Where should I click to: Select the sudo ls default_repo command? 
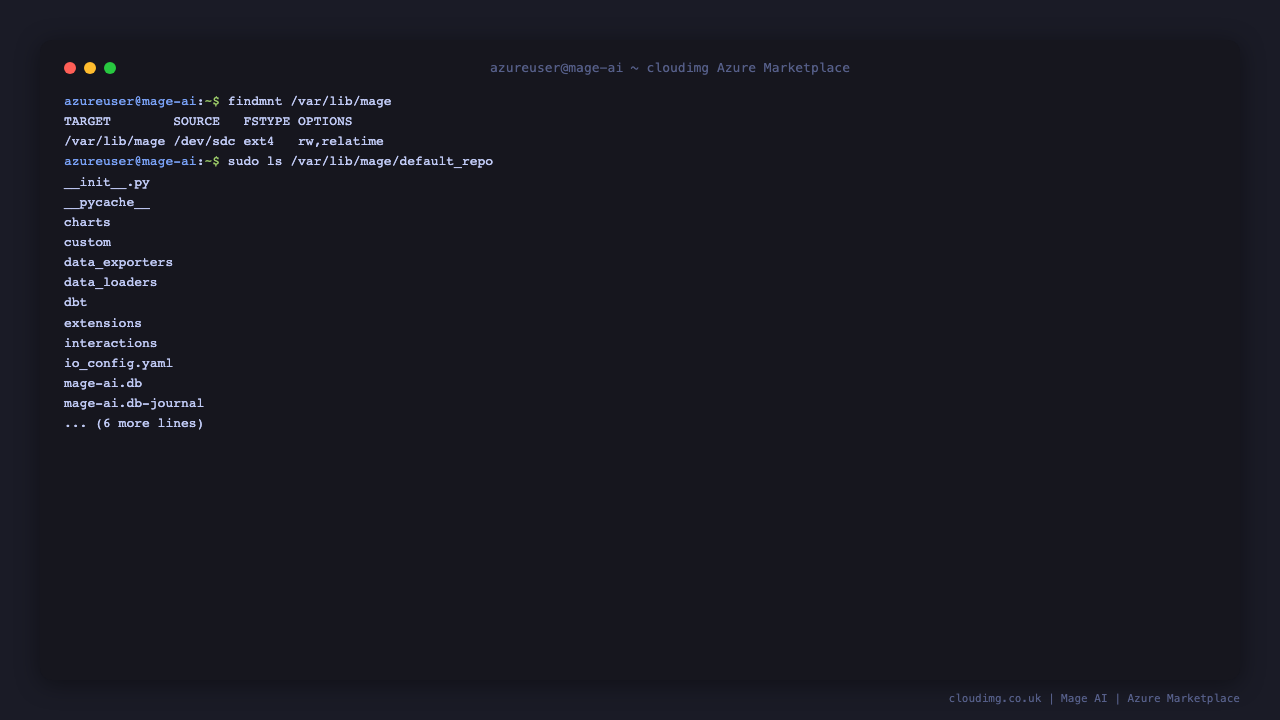point(361,161)
